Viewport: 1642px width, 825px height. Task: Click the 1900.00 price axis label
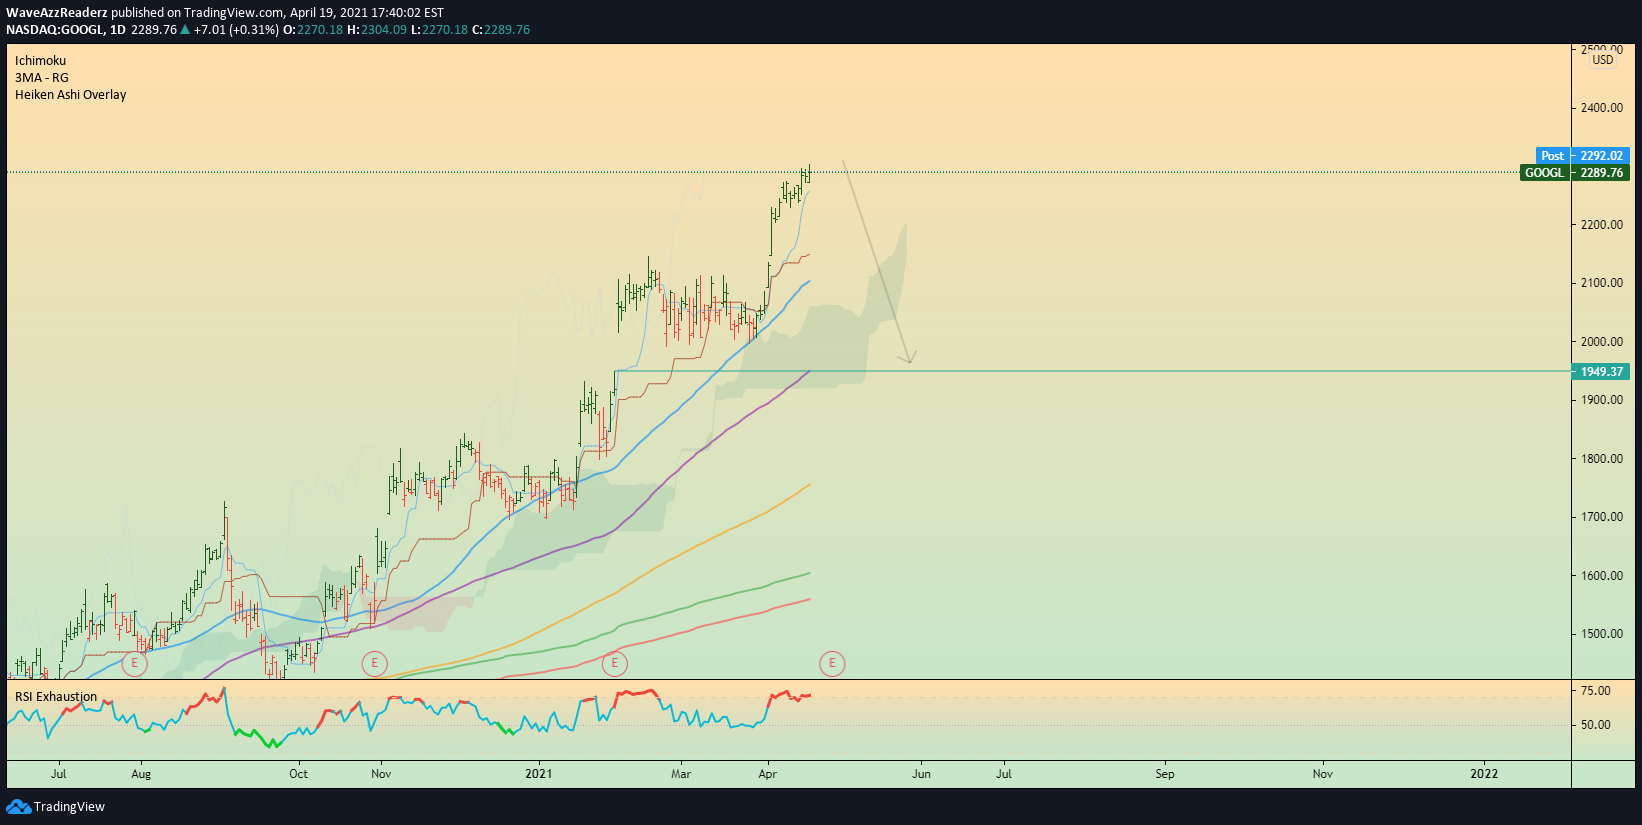[1602, 400]
